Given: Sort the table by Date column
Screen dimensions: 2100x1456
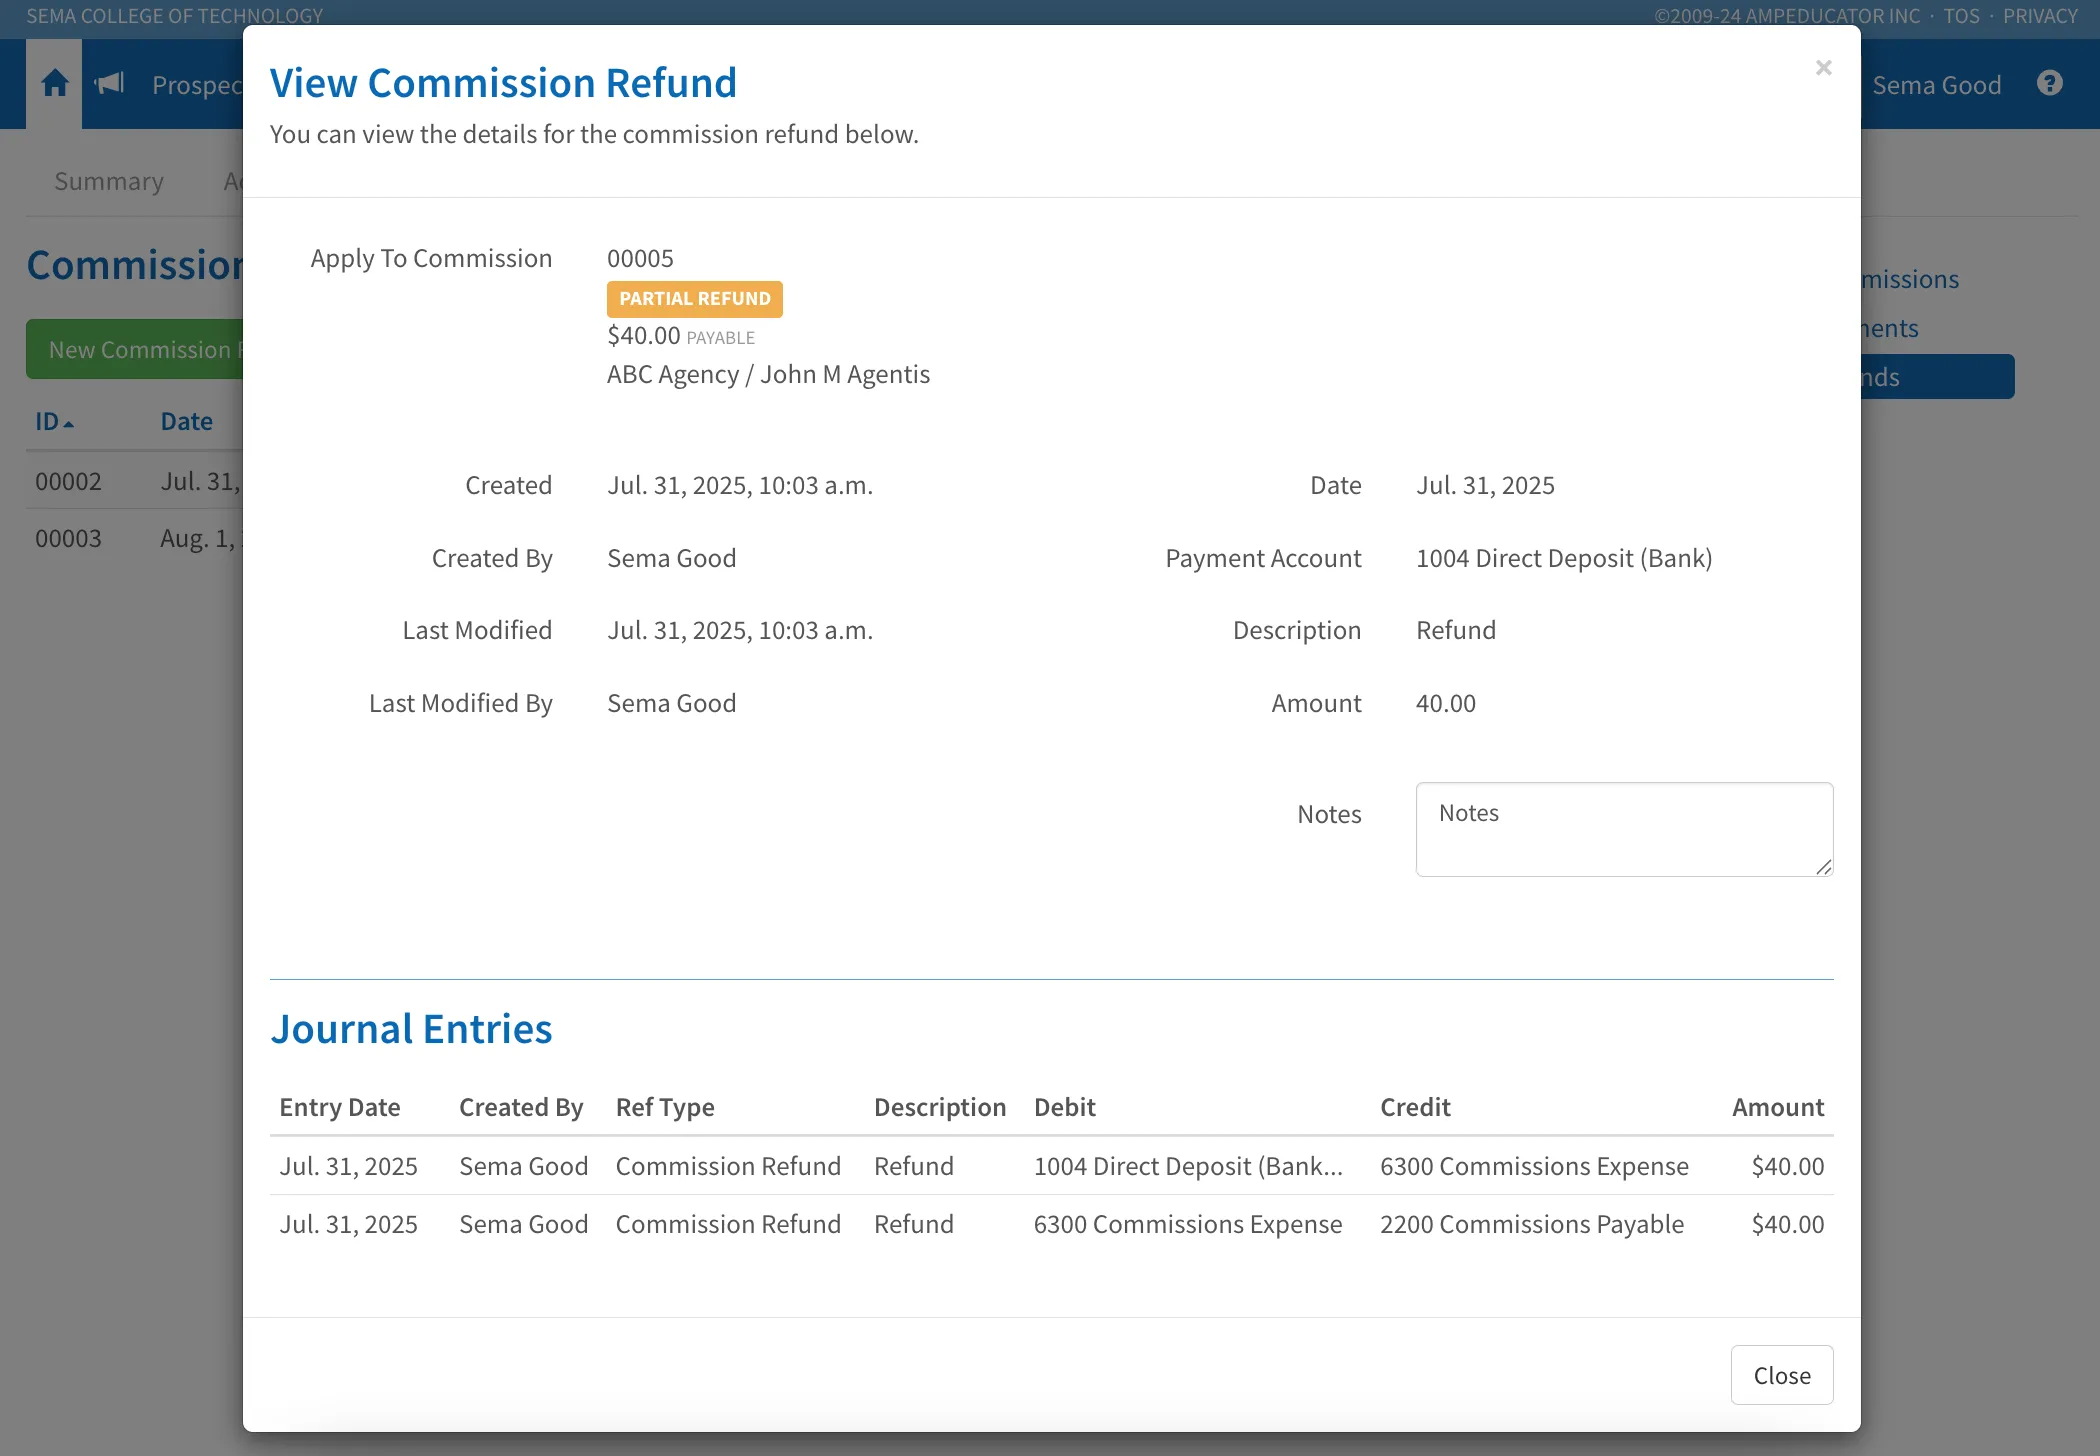Looking at the screenshot, I should pos(187,421).
